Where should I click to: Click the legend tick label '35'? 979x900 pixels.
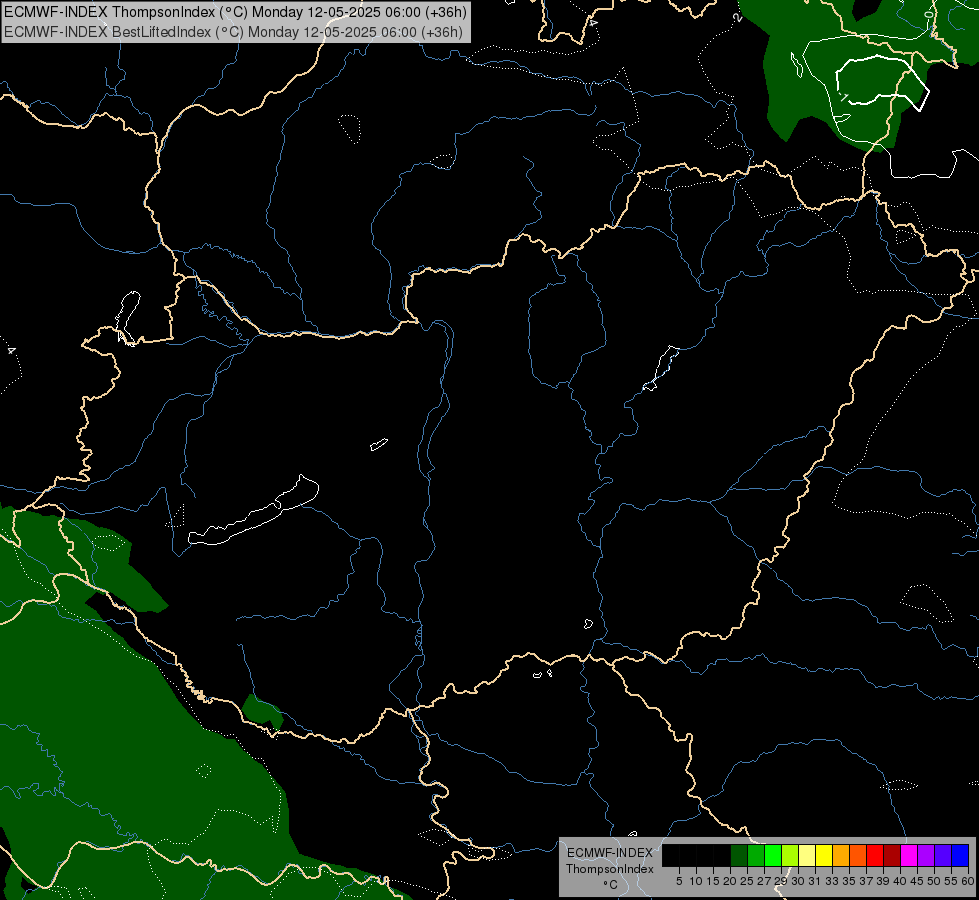tap(849, 881)
